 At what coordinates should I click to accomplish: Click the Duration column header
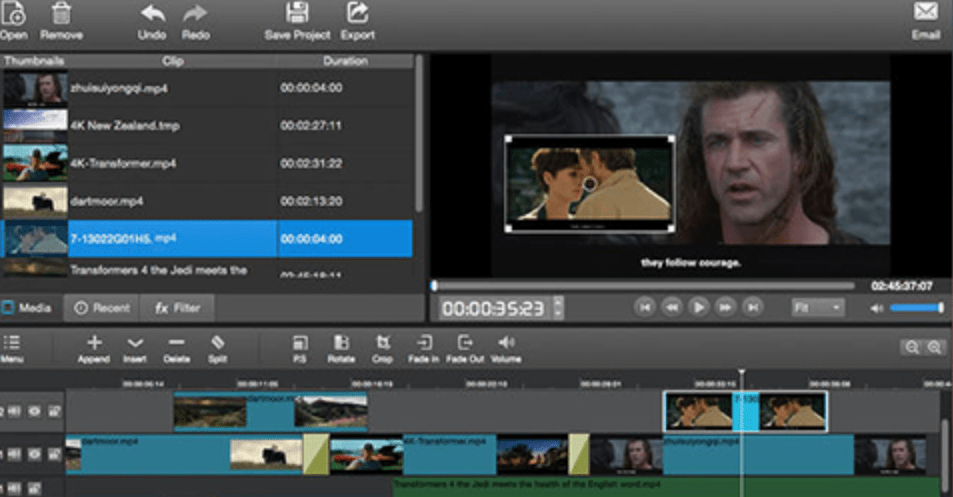(x=345, y=61)
